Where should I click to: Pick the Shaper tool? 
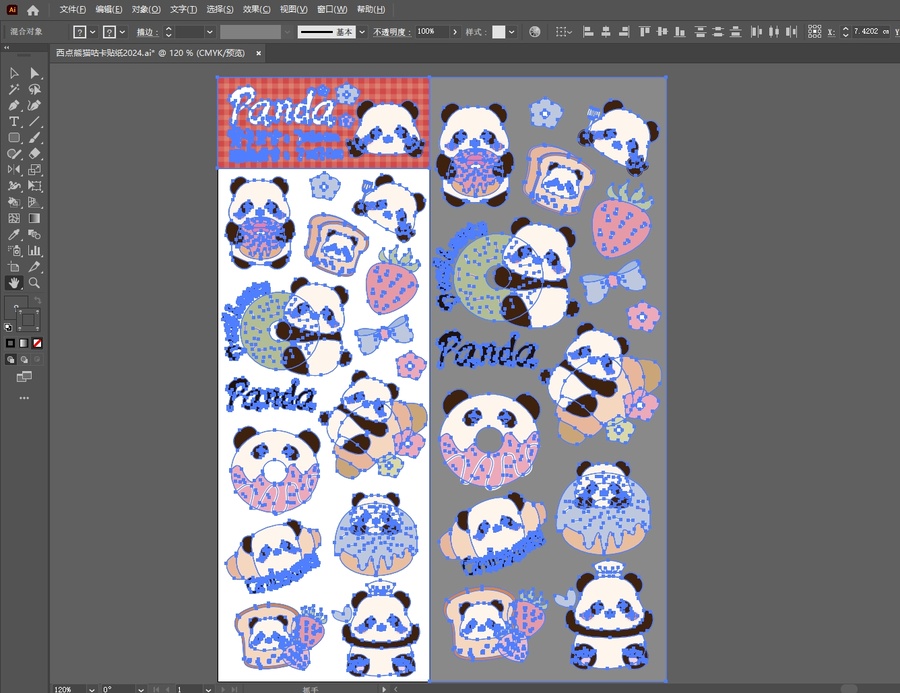[x=14, y=153]
